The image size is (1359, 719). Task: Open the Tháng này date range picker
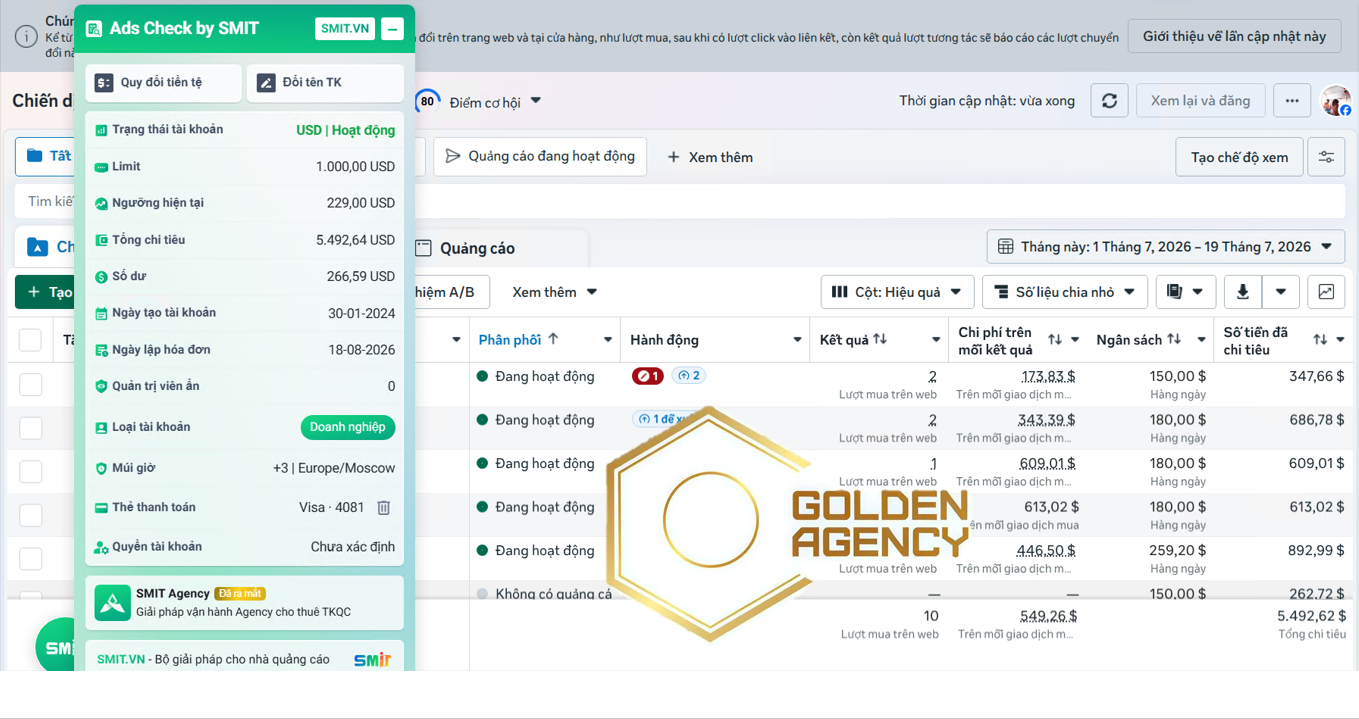(1166, 247)
